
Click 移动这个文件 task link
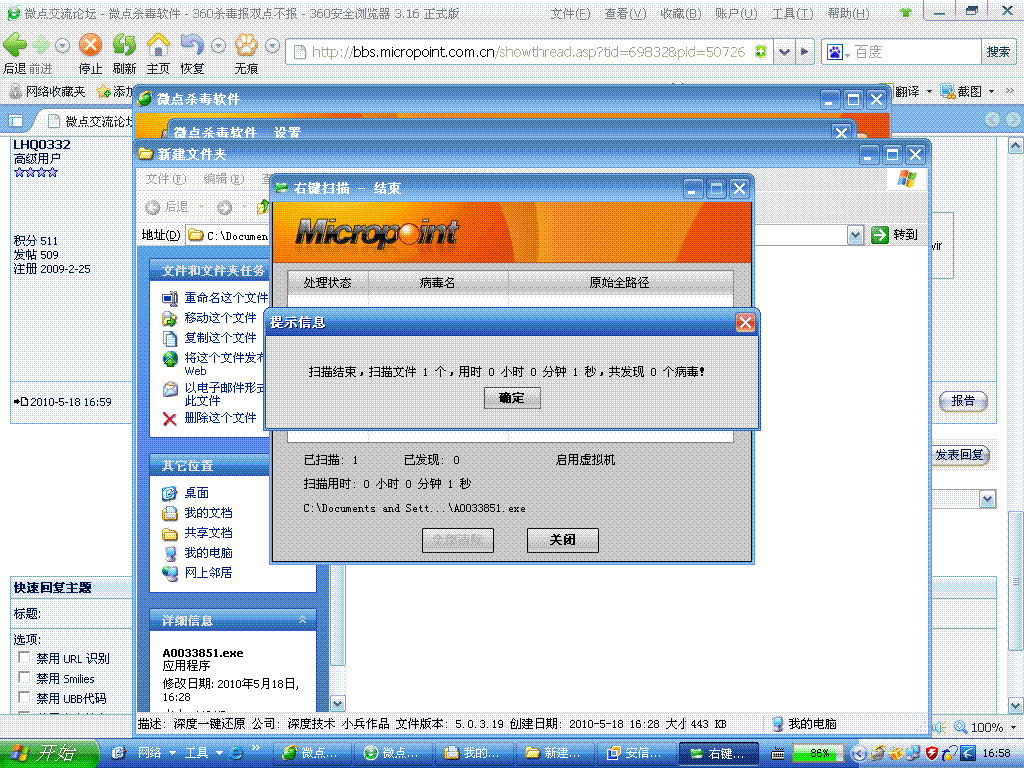[x=220, y=318]
